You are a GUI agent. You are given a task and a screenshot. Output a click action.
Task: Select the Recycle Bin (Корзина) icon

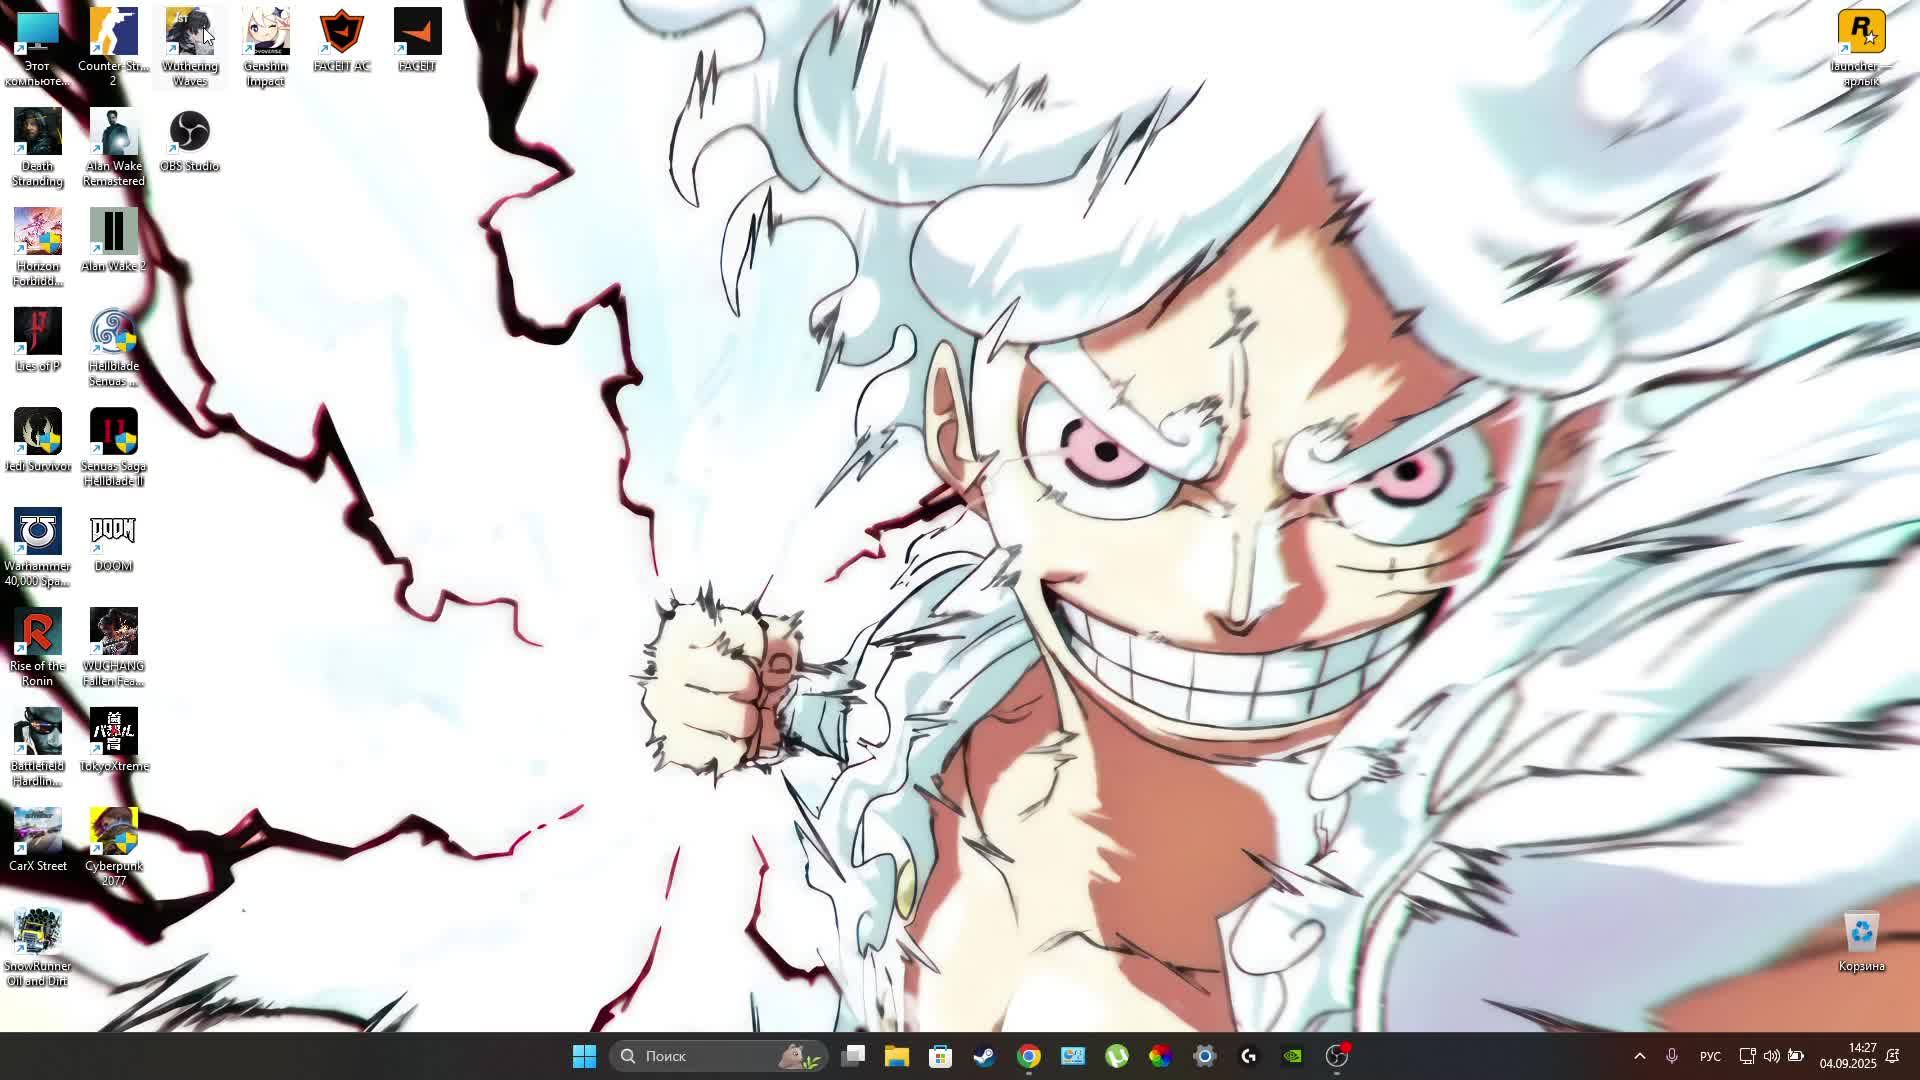coord(1860,933)
